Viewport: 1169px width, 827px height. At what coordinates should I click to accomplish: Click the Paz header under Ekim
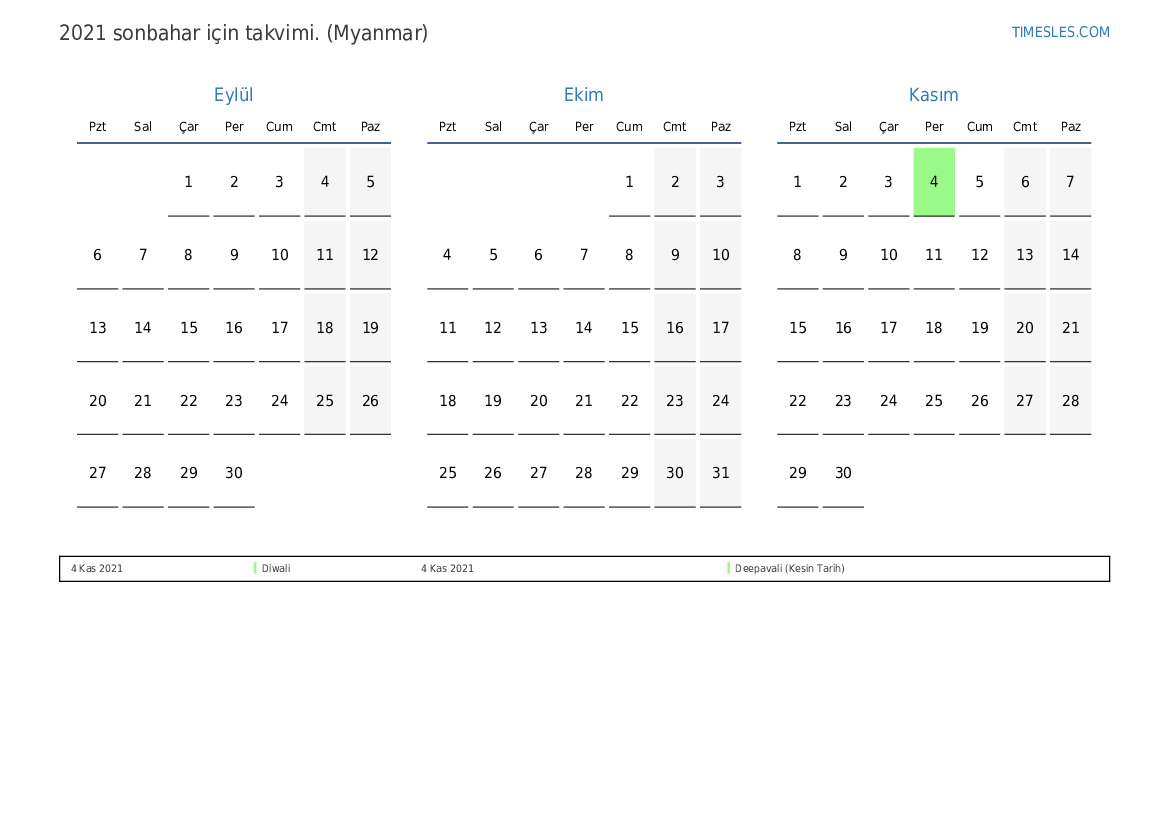[x=720, y=127]
